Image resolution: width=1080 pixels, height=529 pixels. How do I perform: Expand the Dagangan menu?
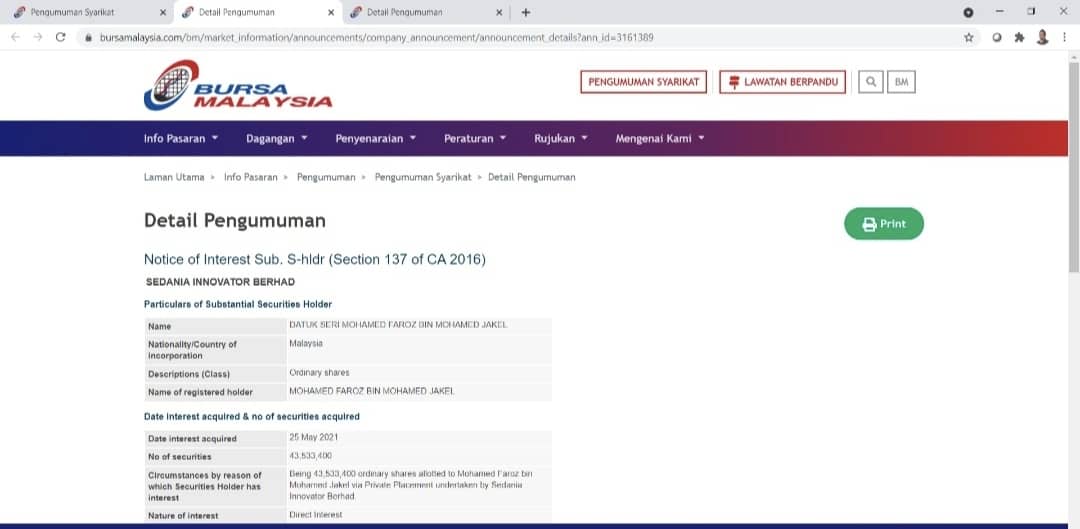pos(277,138)
